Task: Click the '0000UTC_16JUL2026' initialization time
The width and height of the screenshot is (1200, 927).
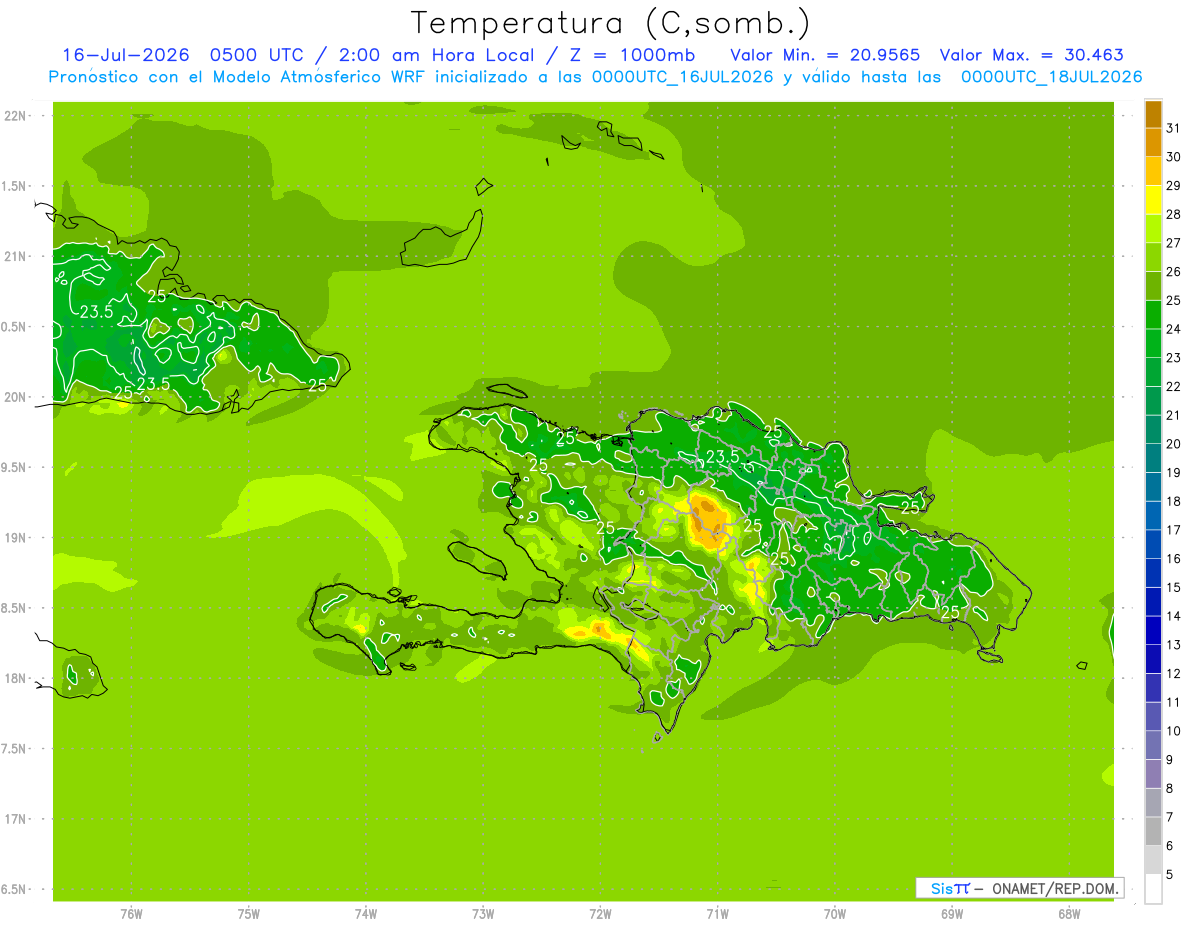Action: (682, 77)
